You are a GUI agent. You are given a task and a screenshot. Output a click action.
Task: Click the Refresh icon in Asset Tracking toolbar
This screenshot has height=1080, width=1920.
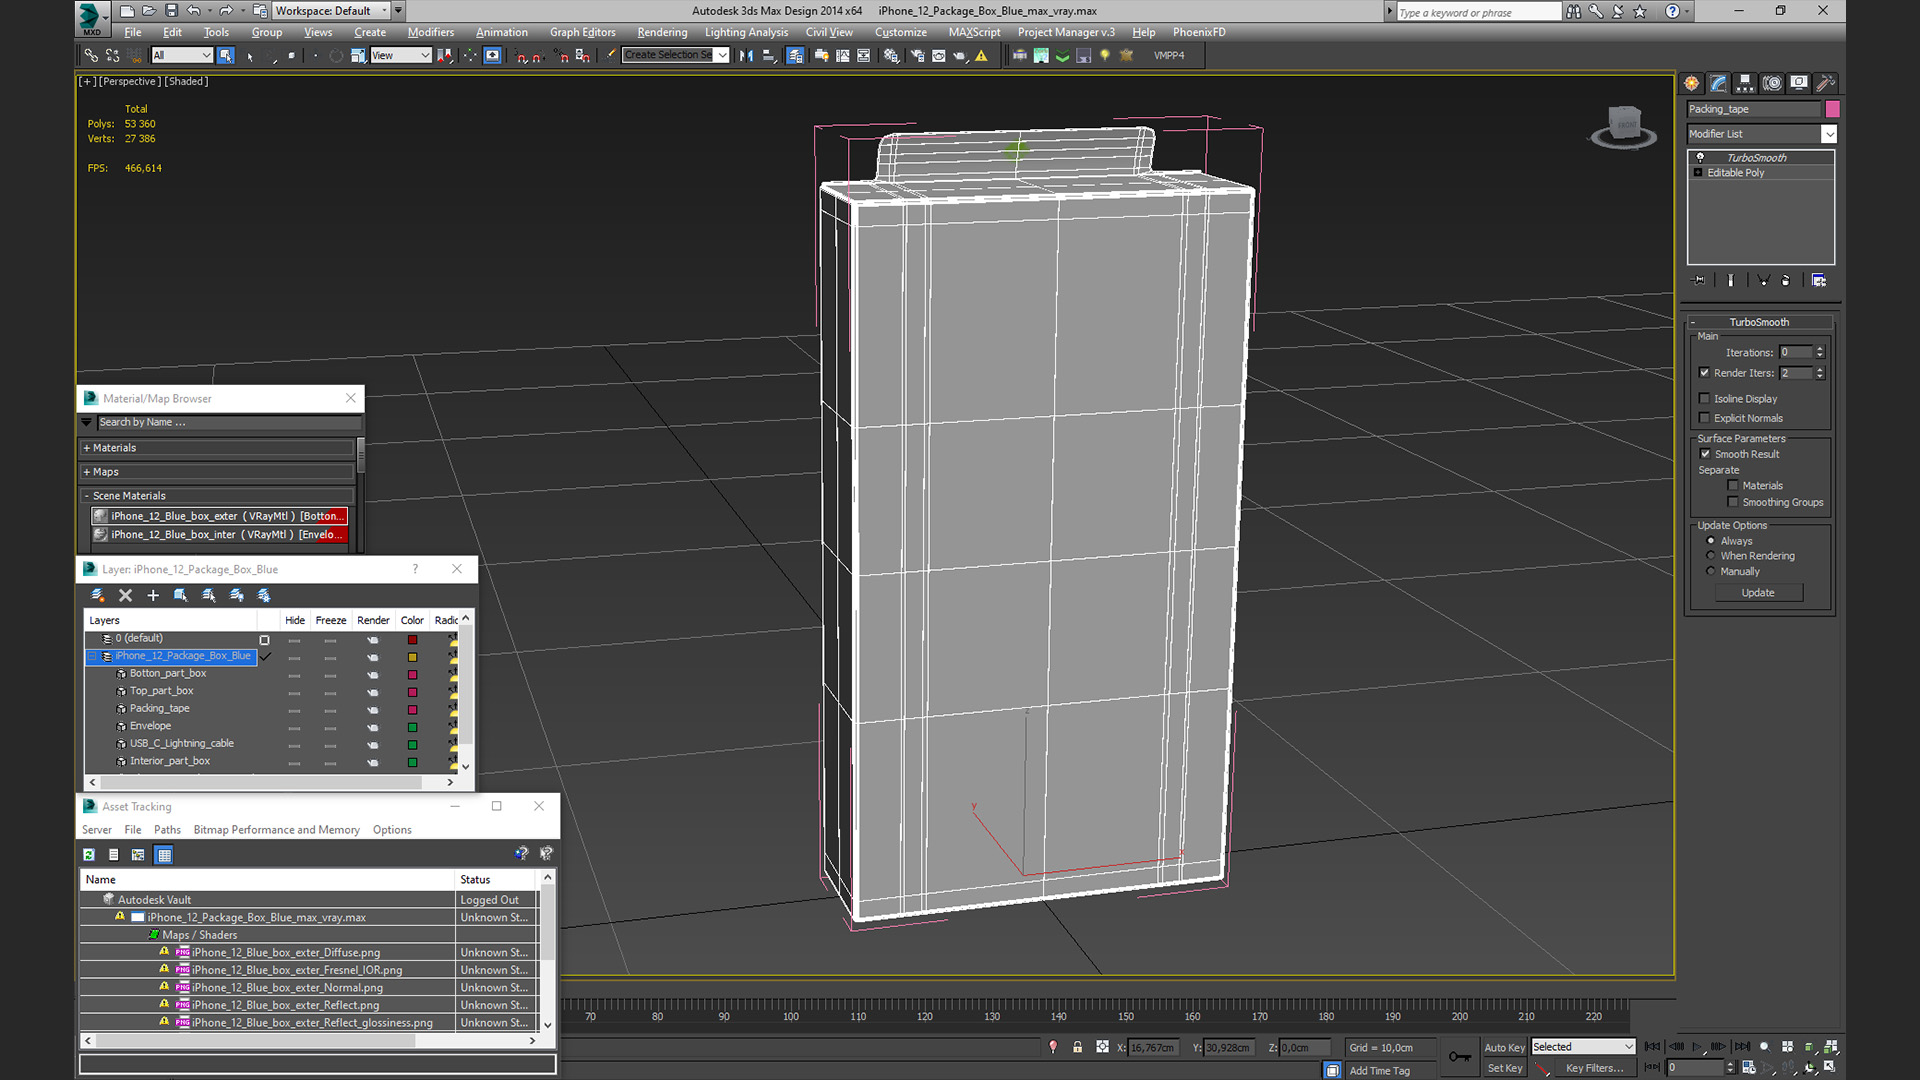pos(89,855)
